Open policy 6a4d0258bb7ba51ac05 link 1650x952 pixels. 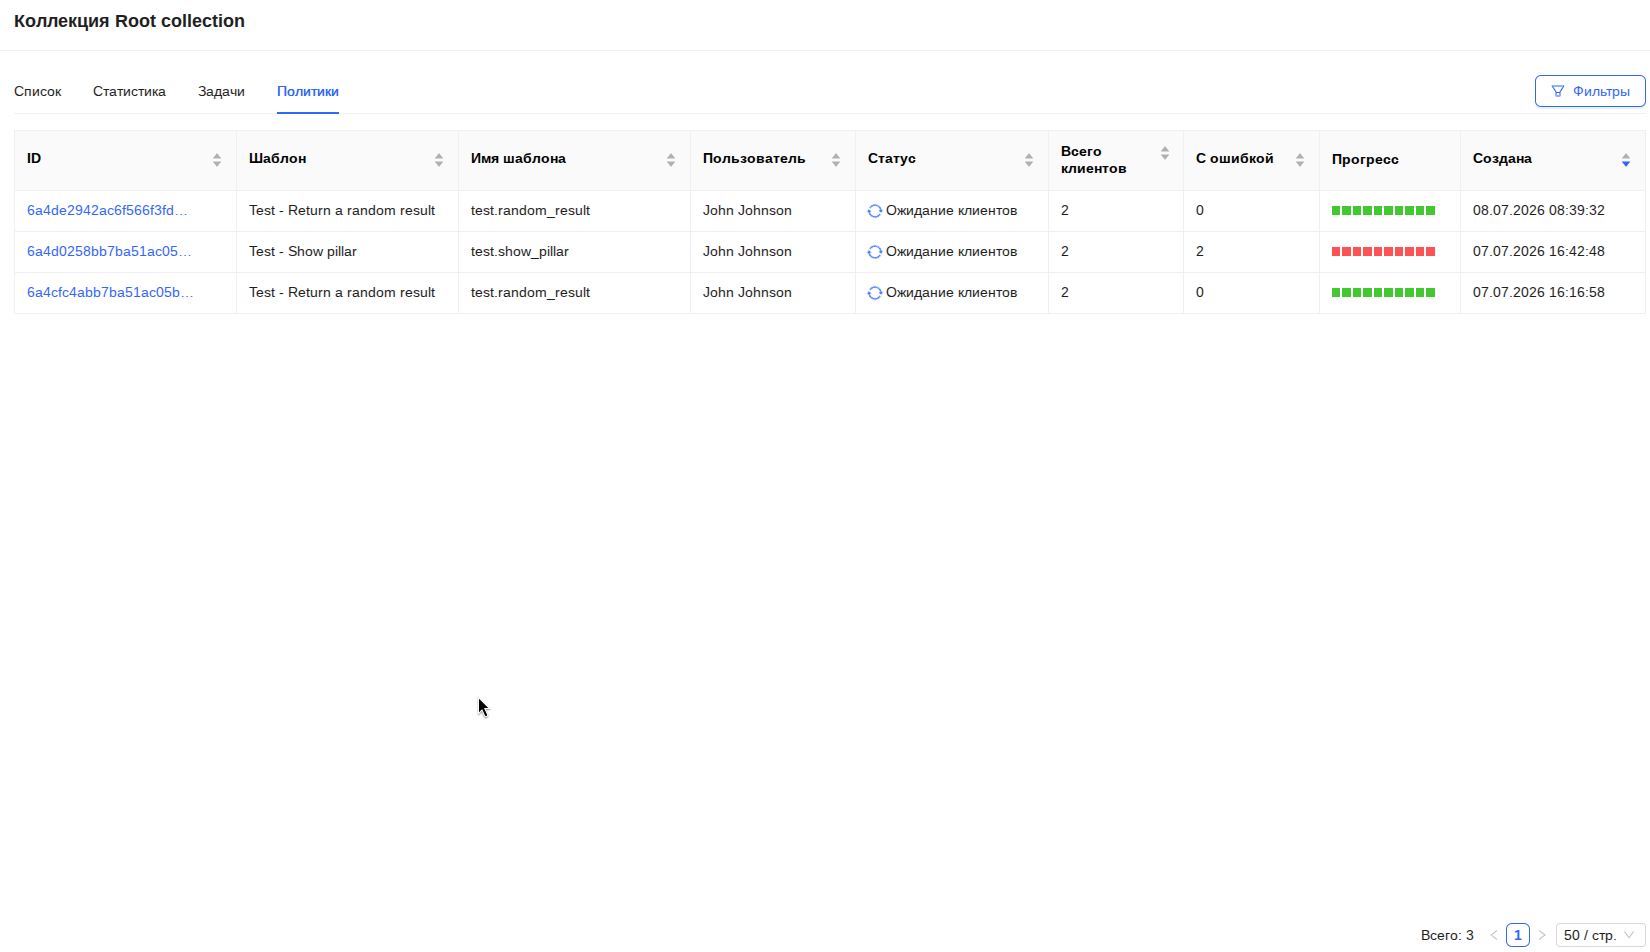tap(109, 251)
